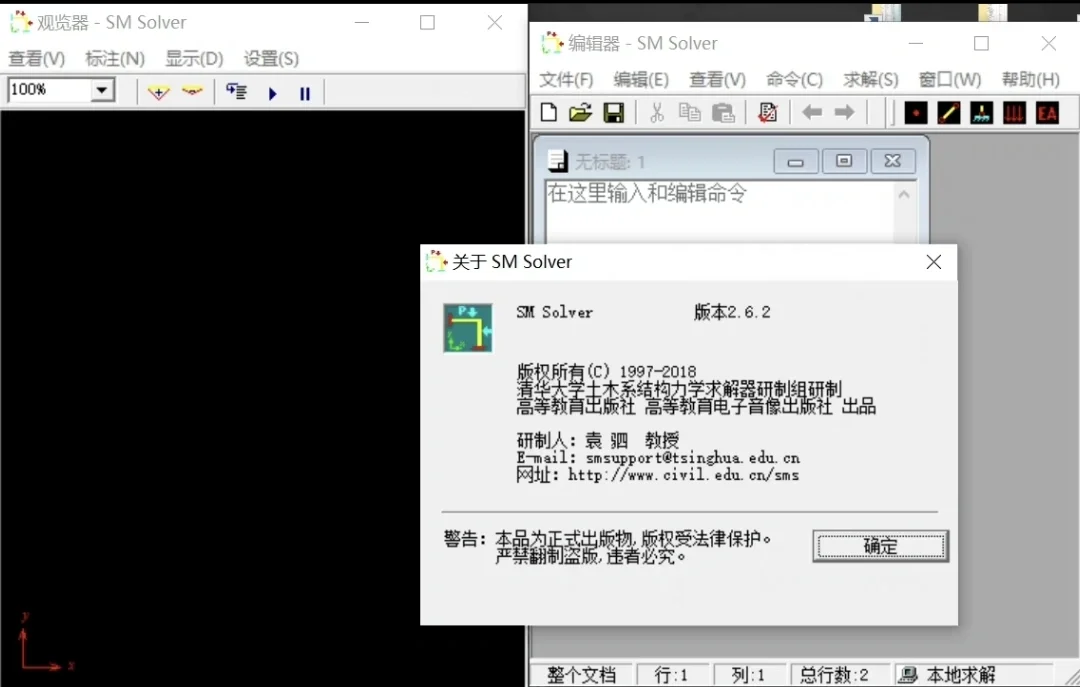Image resolution: width=1080 pixels, height=687 pixels.
Task: Select the cut scissors icon
Action: tap(656, 112)
